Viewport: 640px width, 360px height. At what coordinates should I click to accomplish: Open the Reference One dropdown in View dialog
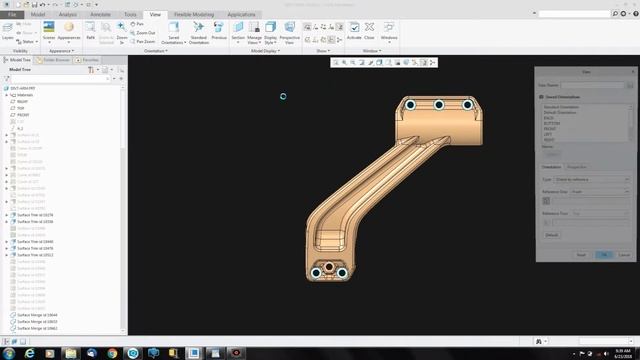pyautogui.click(x=600, y=192)
